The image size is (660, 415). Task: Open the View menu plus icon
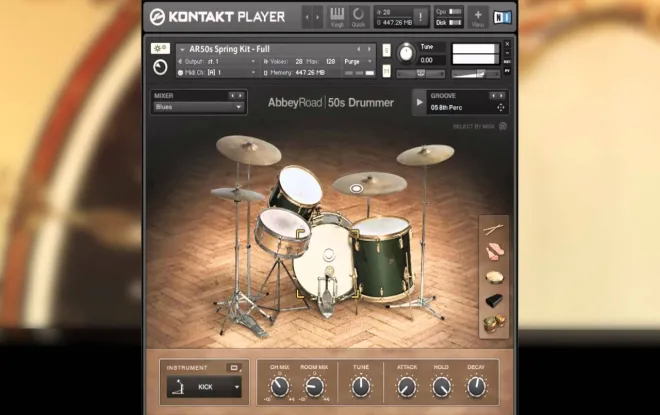pyautogui.click(x=478, y=17)
